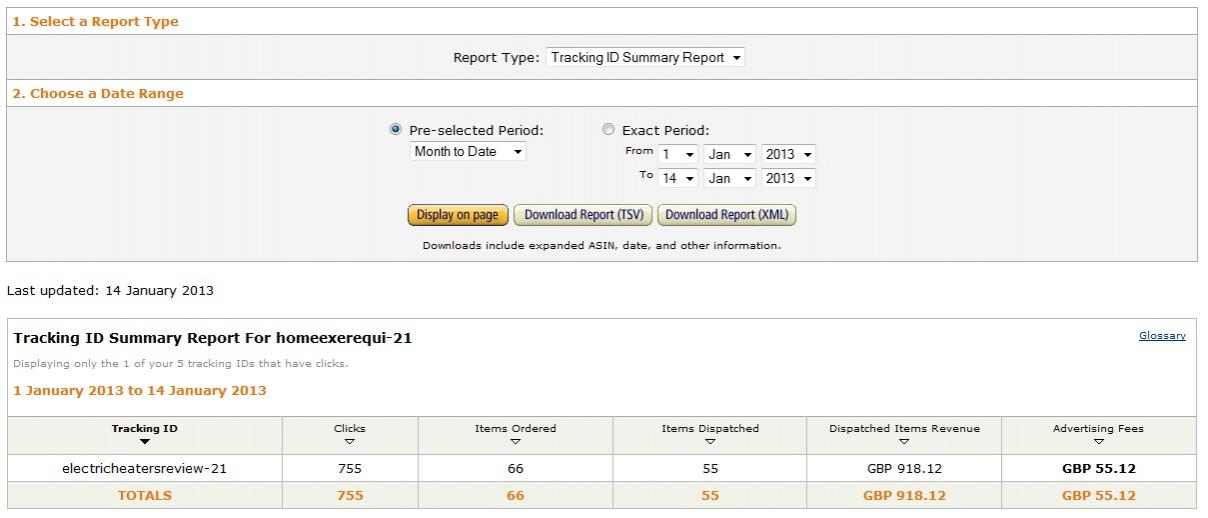
Task: Open the From day dropdown
Action: click(677, 154)
